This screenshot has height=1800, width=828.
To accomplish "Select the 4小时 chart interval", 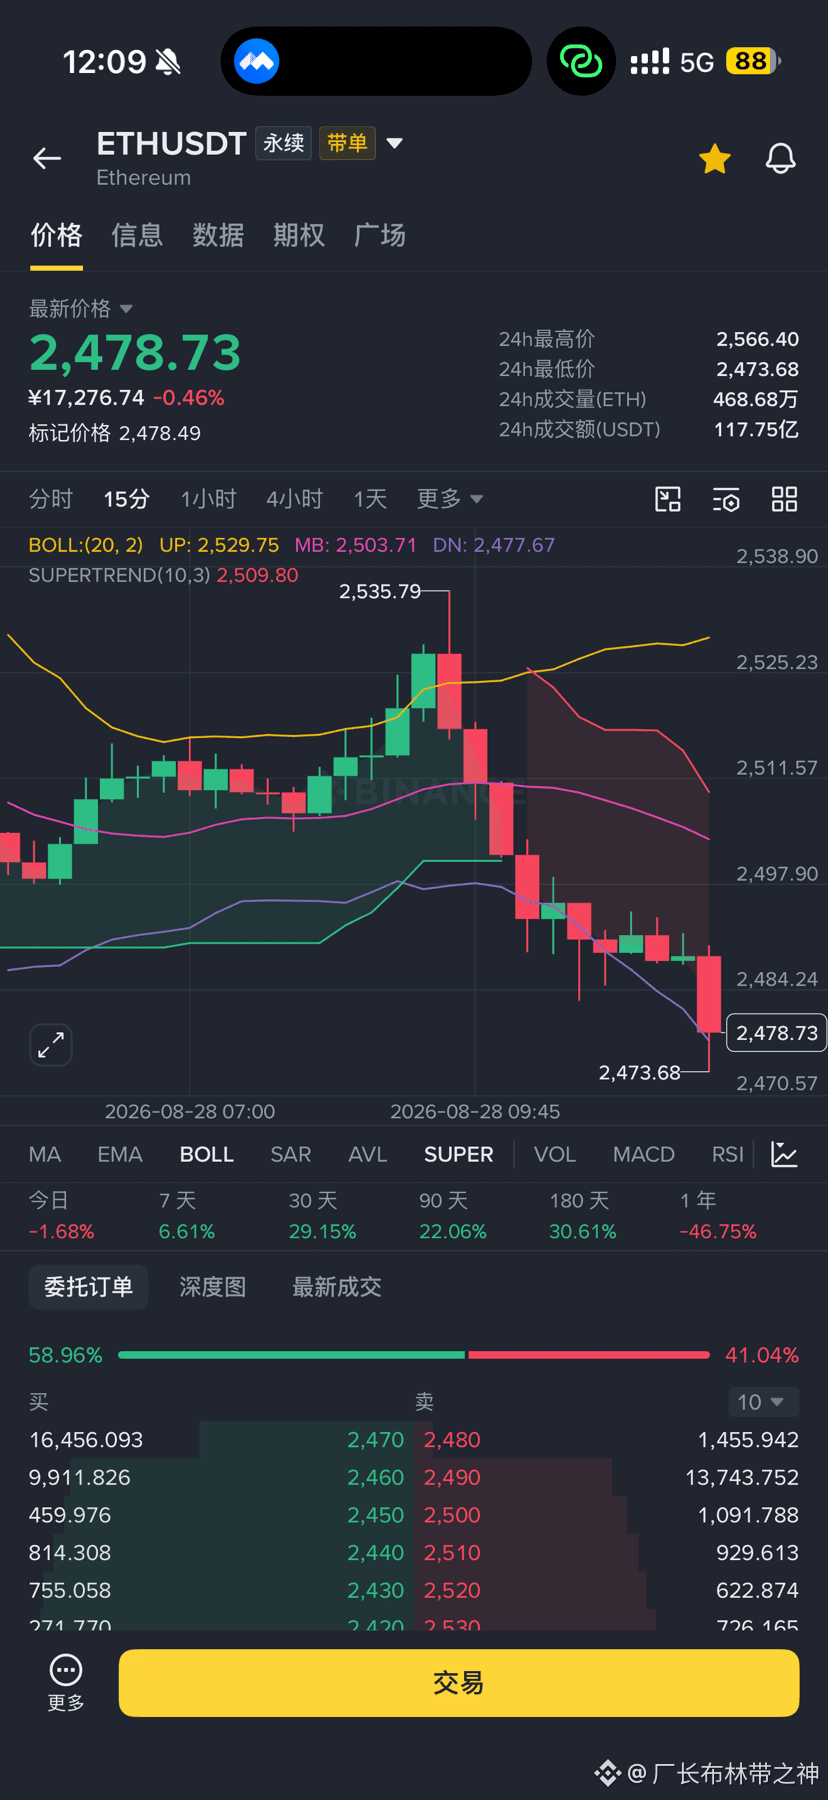I will 294,499.
